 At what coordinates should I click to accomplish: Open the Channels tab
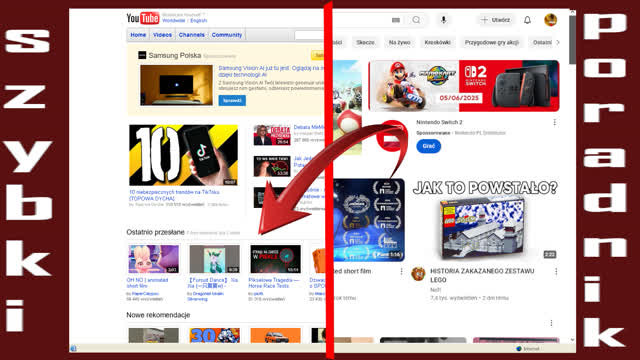(191, 35)
